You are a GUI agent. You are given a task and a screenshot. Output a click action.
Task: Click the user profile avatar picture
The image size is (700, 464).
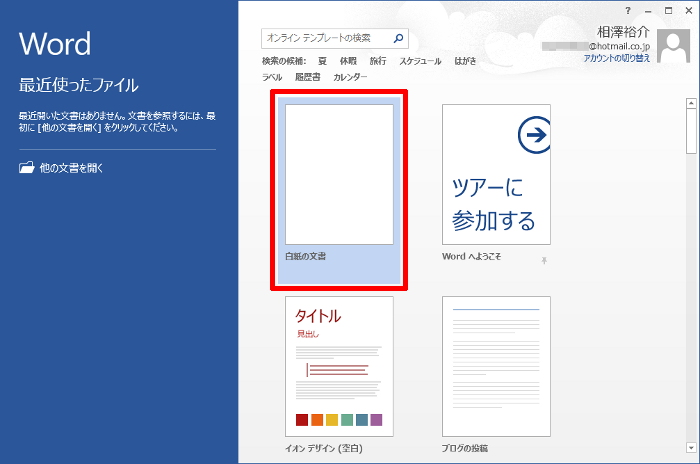pos(674,46)
